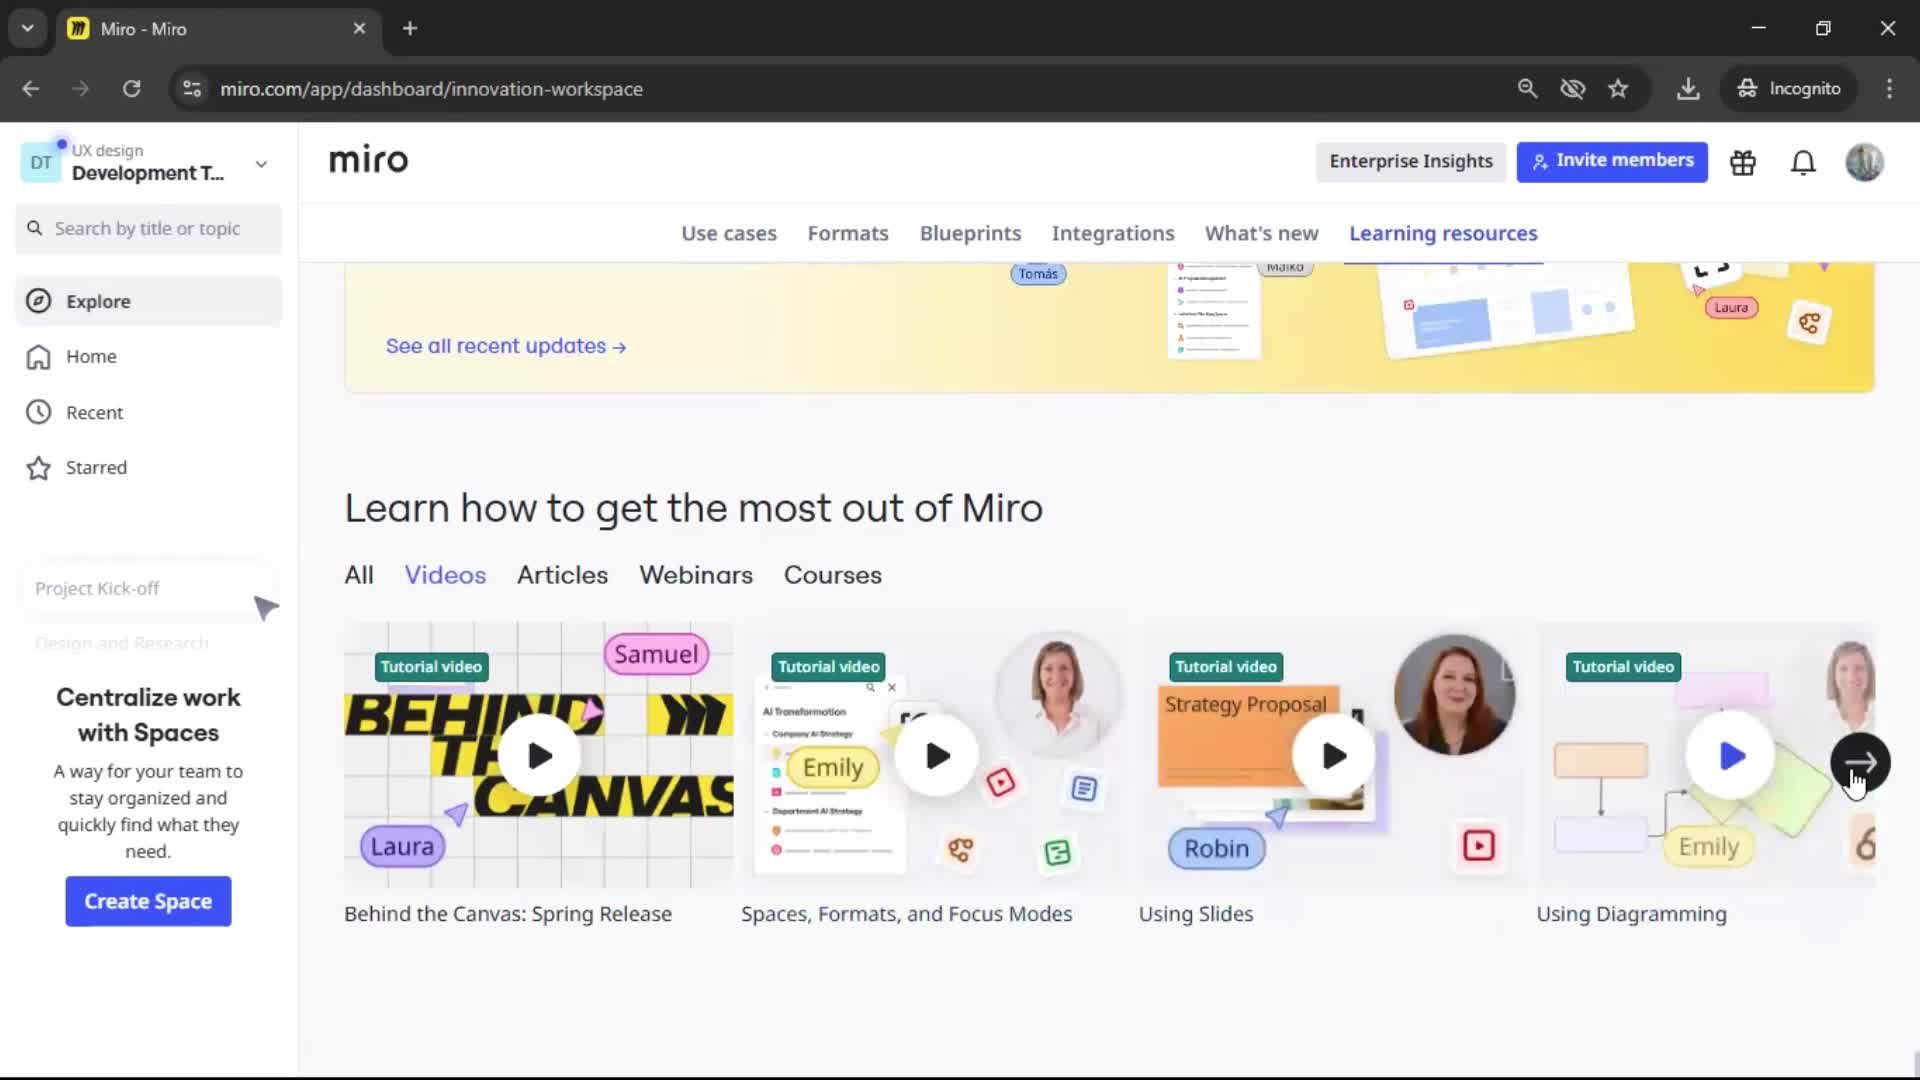
Task: Play the Spaces, Formats, and Focus Modes video
Action: (x=936, y=756)
